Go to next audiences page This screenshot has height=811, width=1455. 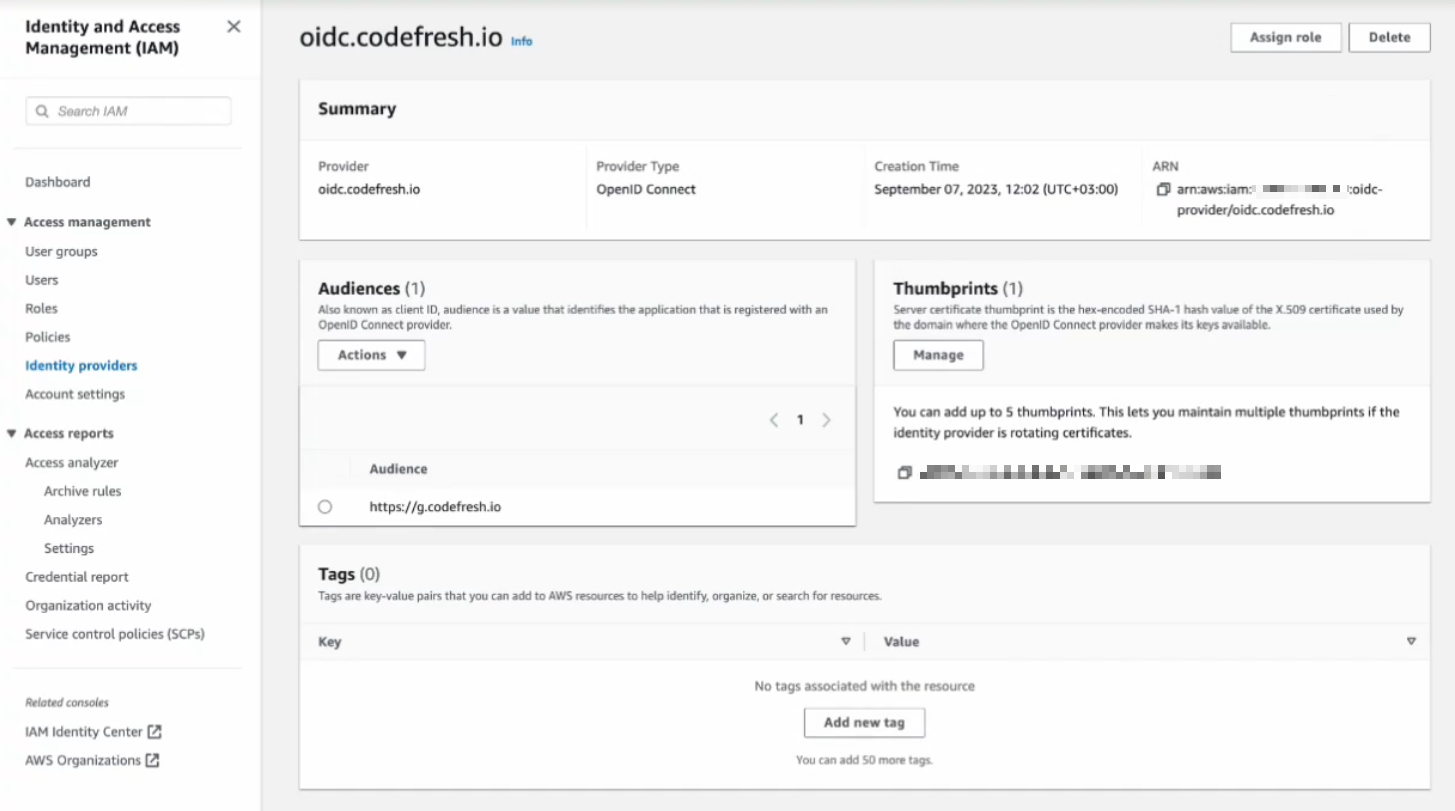pos(826,421)
